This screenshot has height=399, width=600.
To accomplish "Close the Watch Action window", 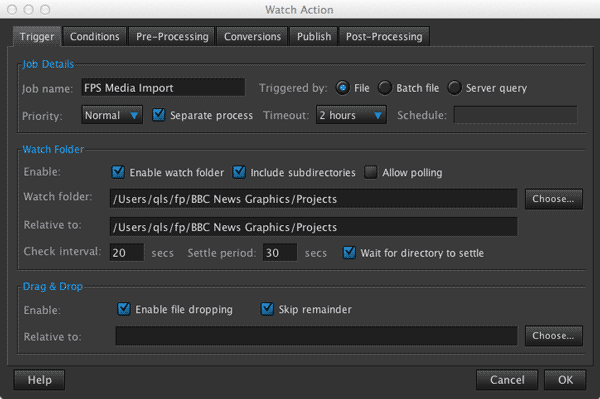I will [x=12, y=9].
